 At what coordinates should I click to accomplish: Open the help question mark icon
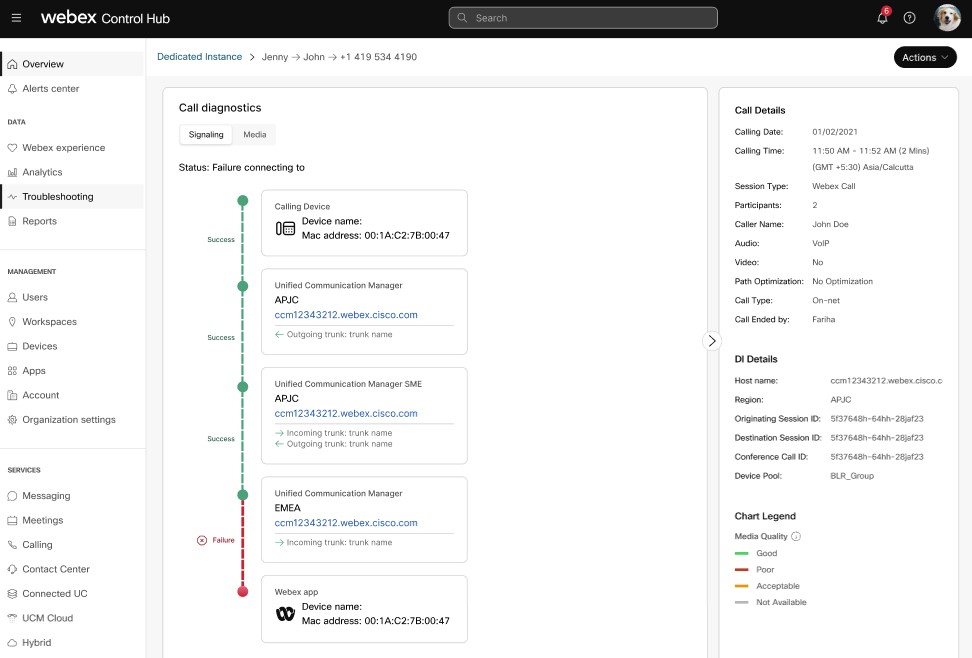click(909, 18)
